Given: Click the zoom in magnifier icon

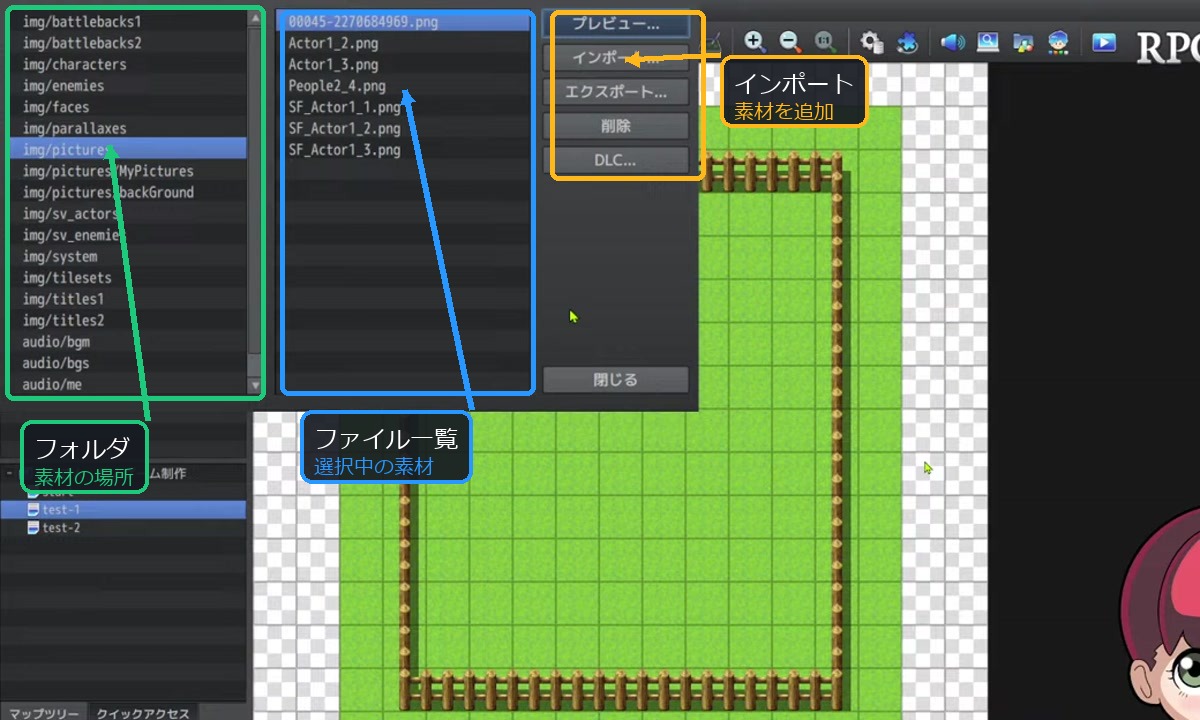Looking at the screenshot, I should click(x=755, y=42).
